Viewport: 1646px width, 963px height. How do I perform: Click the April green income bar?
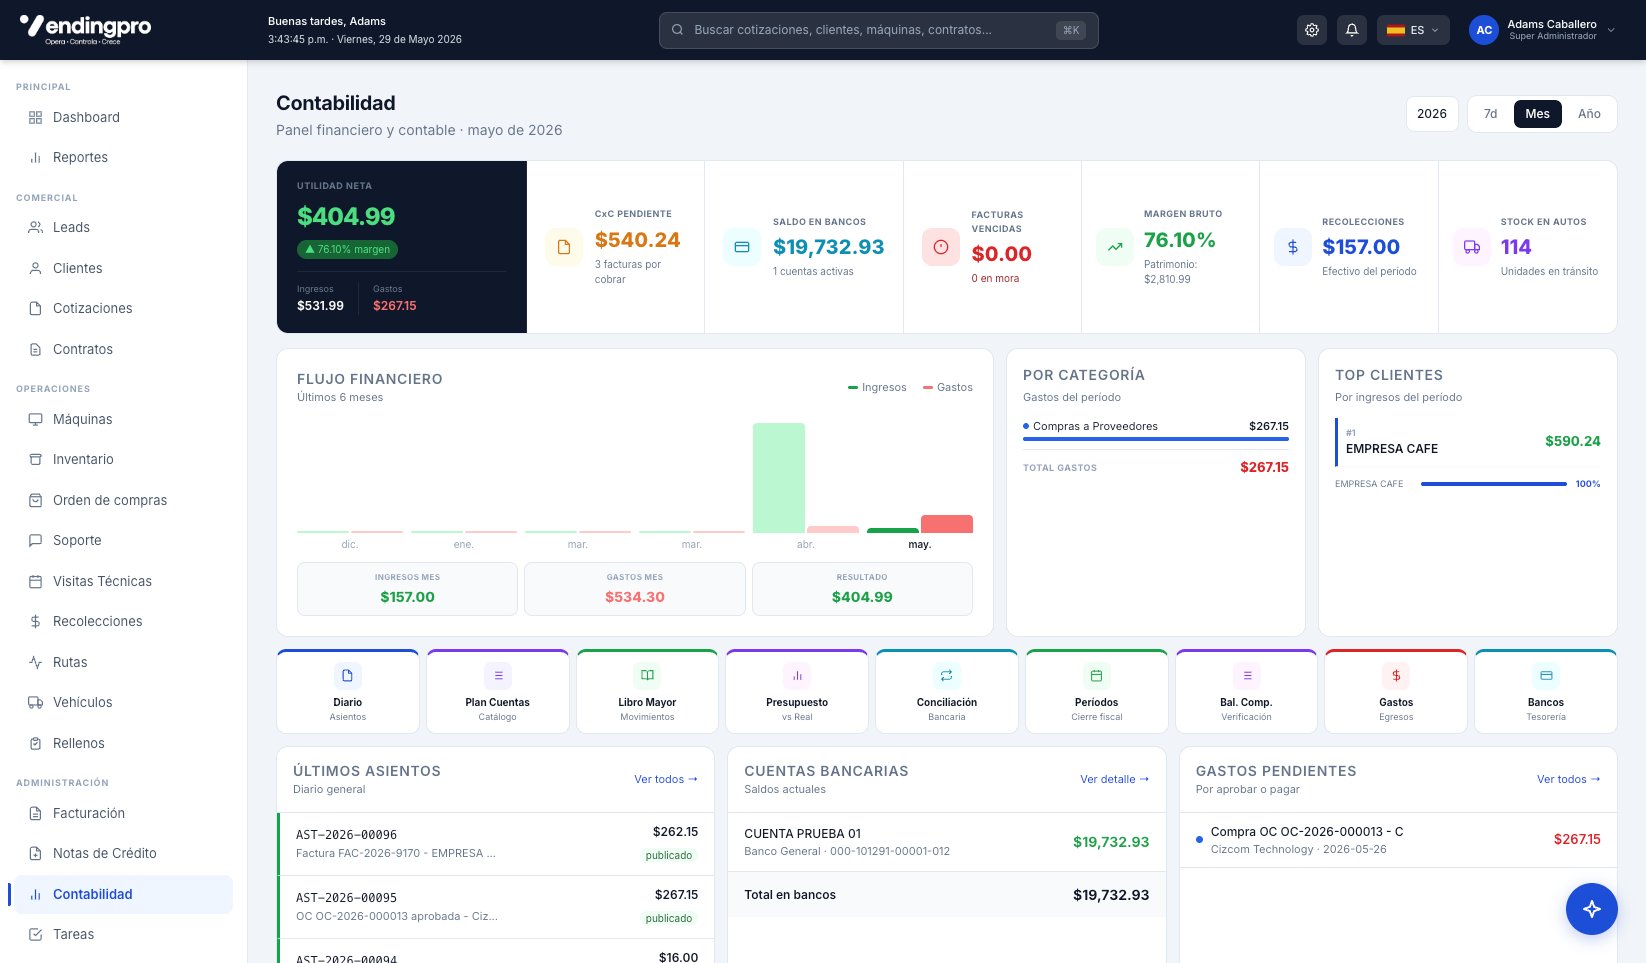coord(779,478)
